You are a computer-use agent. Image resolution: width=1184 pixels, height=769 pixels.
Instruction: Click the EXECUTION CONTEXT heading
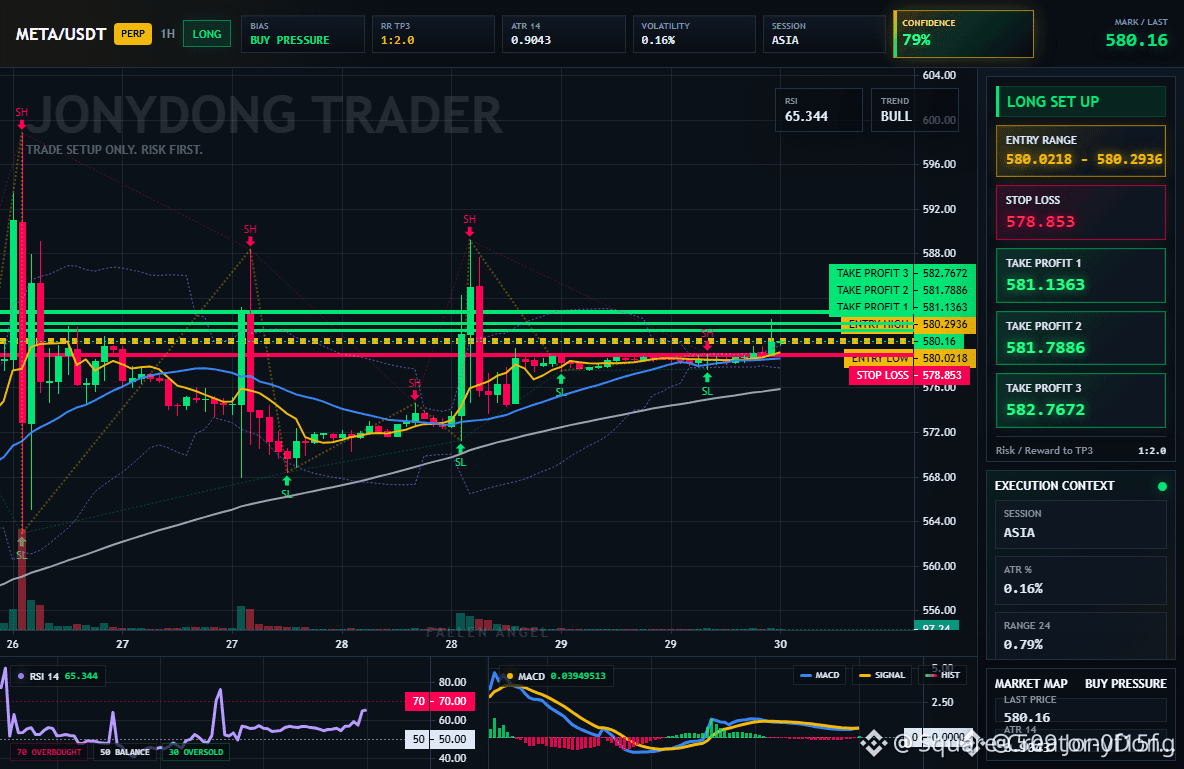(x=1054, y=486)
